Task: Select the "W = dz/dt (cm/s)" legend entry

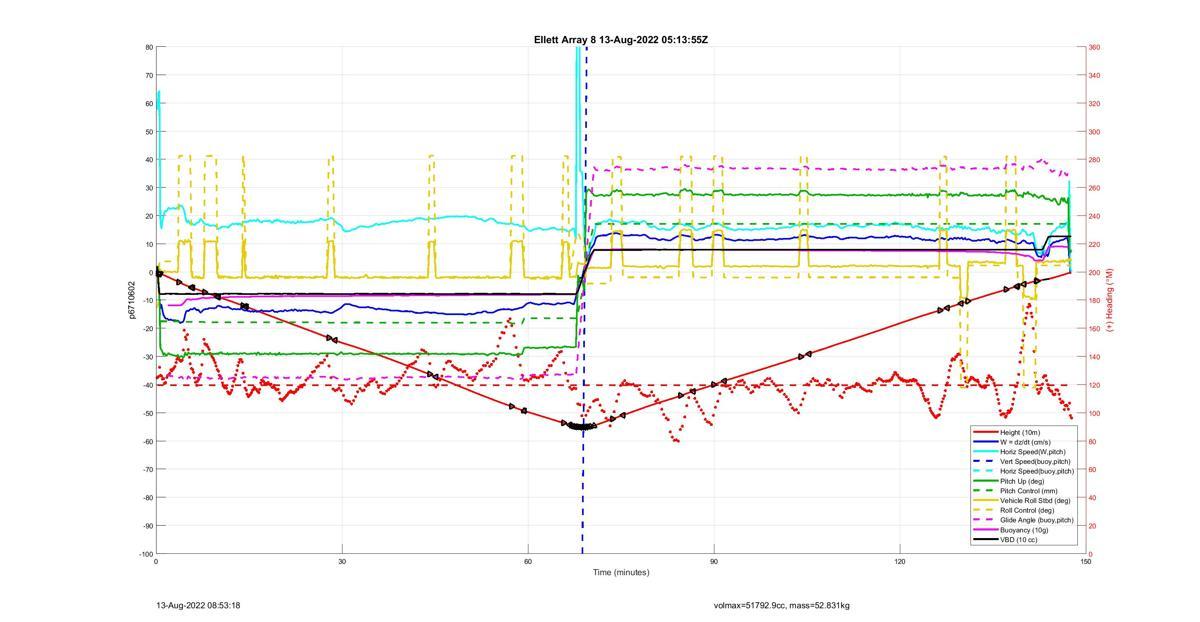Action: coord(1024,442)
